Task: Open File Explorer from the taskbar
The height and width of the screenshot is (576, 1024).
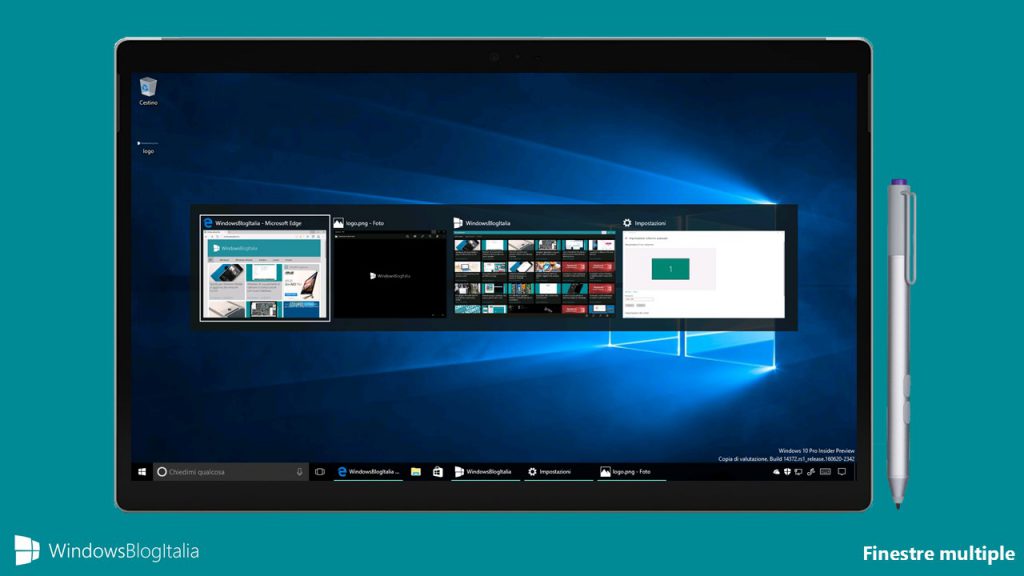Action: tap(416, 472)
